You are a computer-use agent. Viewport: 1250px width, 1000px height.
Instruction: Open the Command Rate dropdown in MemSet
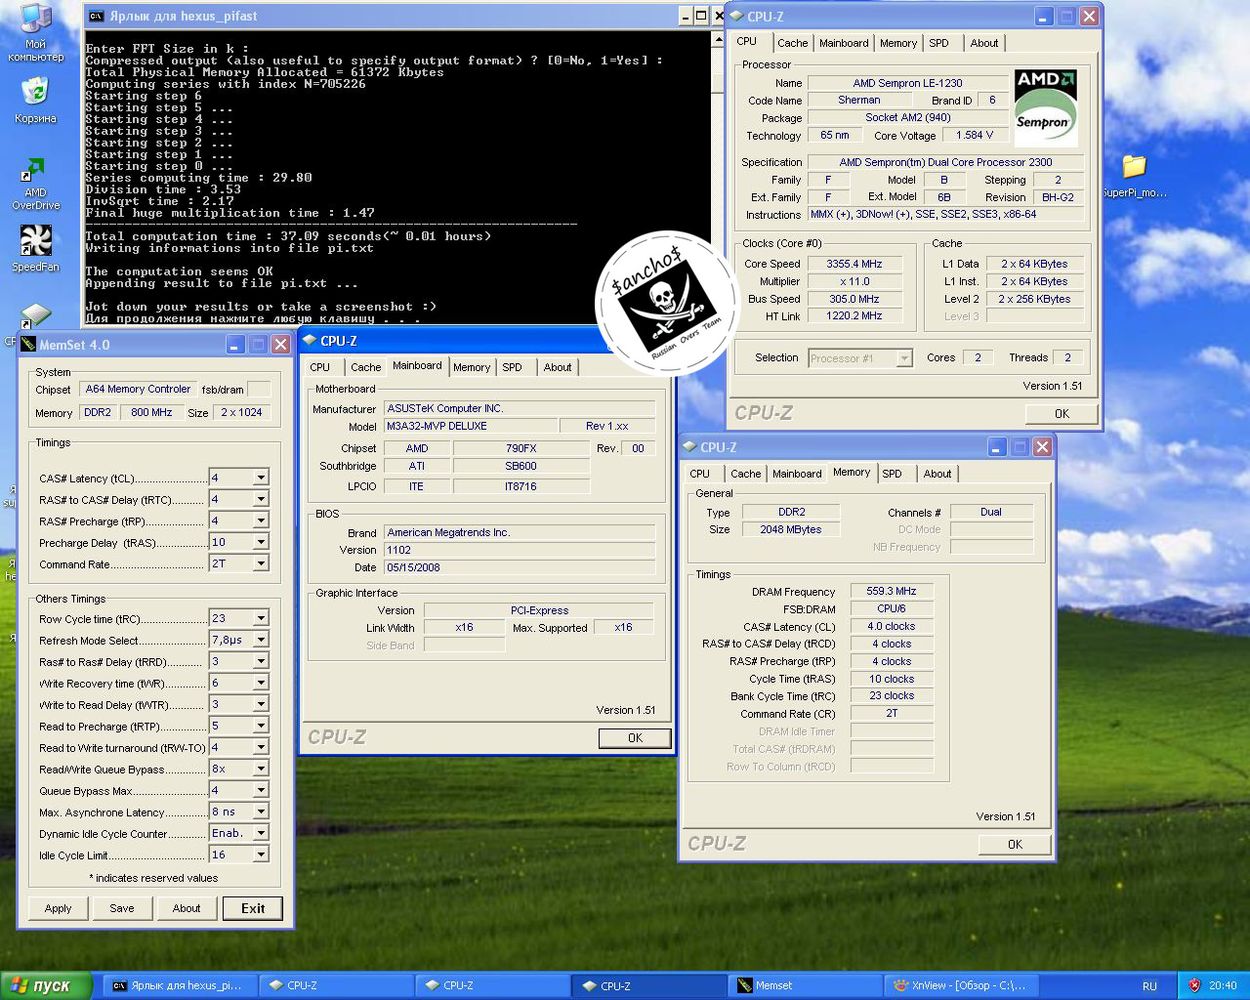pyautogui.click(x=260, y=564)
